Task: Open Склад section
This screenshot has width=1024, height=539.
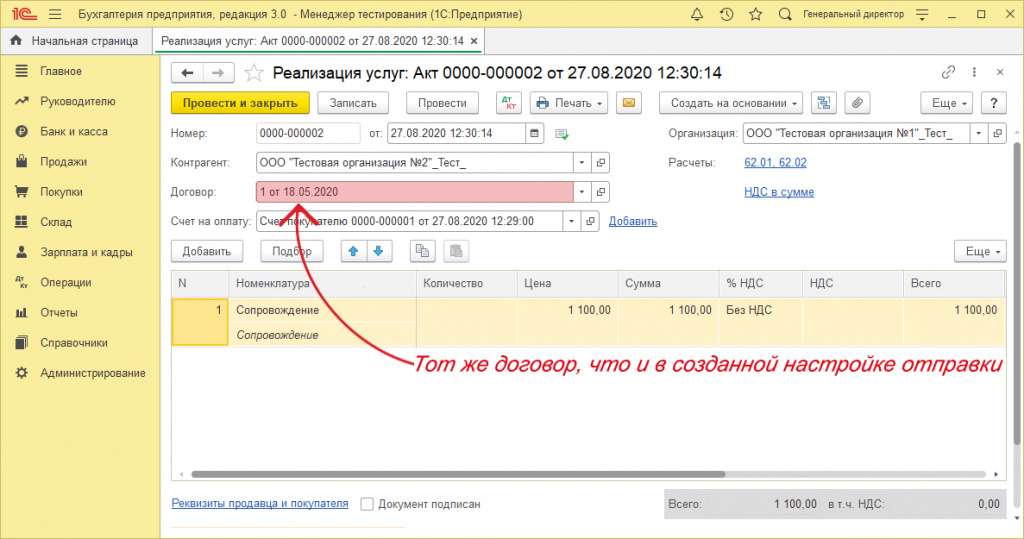Action: click(x=56, y=221)
